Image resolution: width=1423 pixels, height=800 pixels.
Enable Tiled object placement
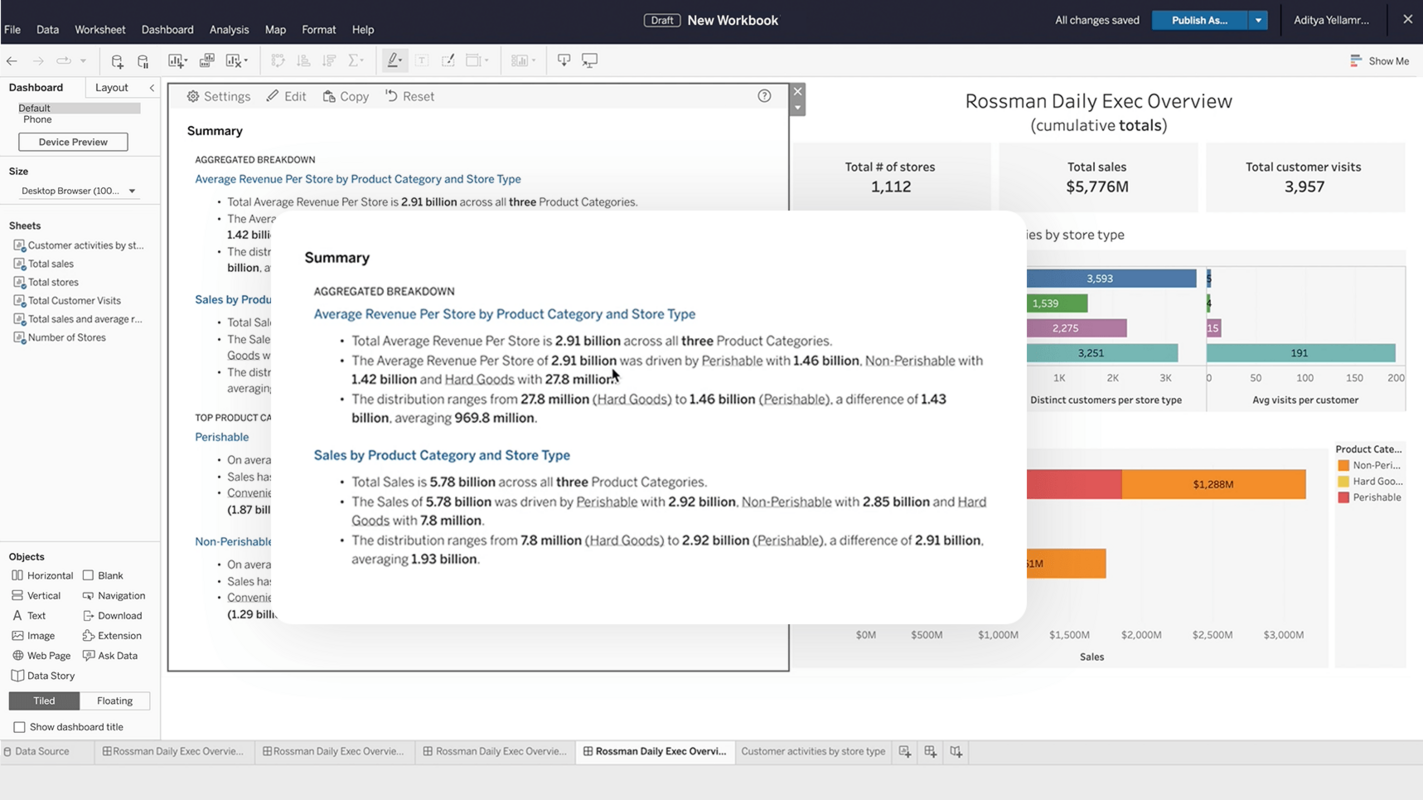pos(42,700)
